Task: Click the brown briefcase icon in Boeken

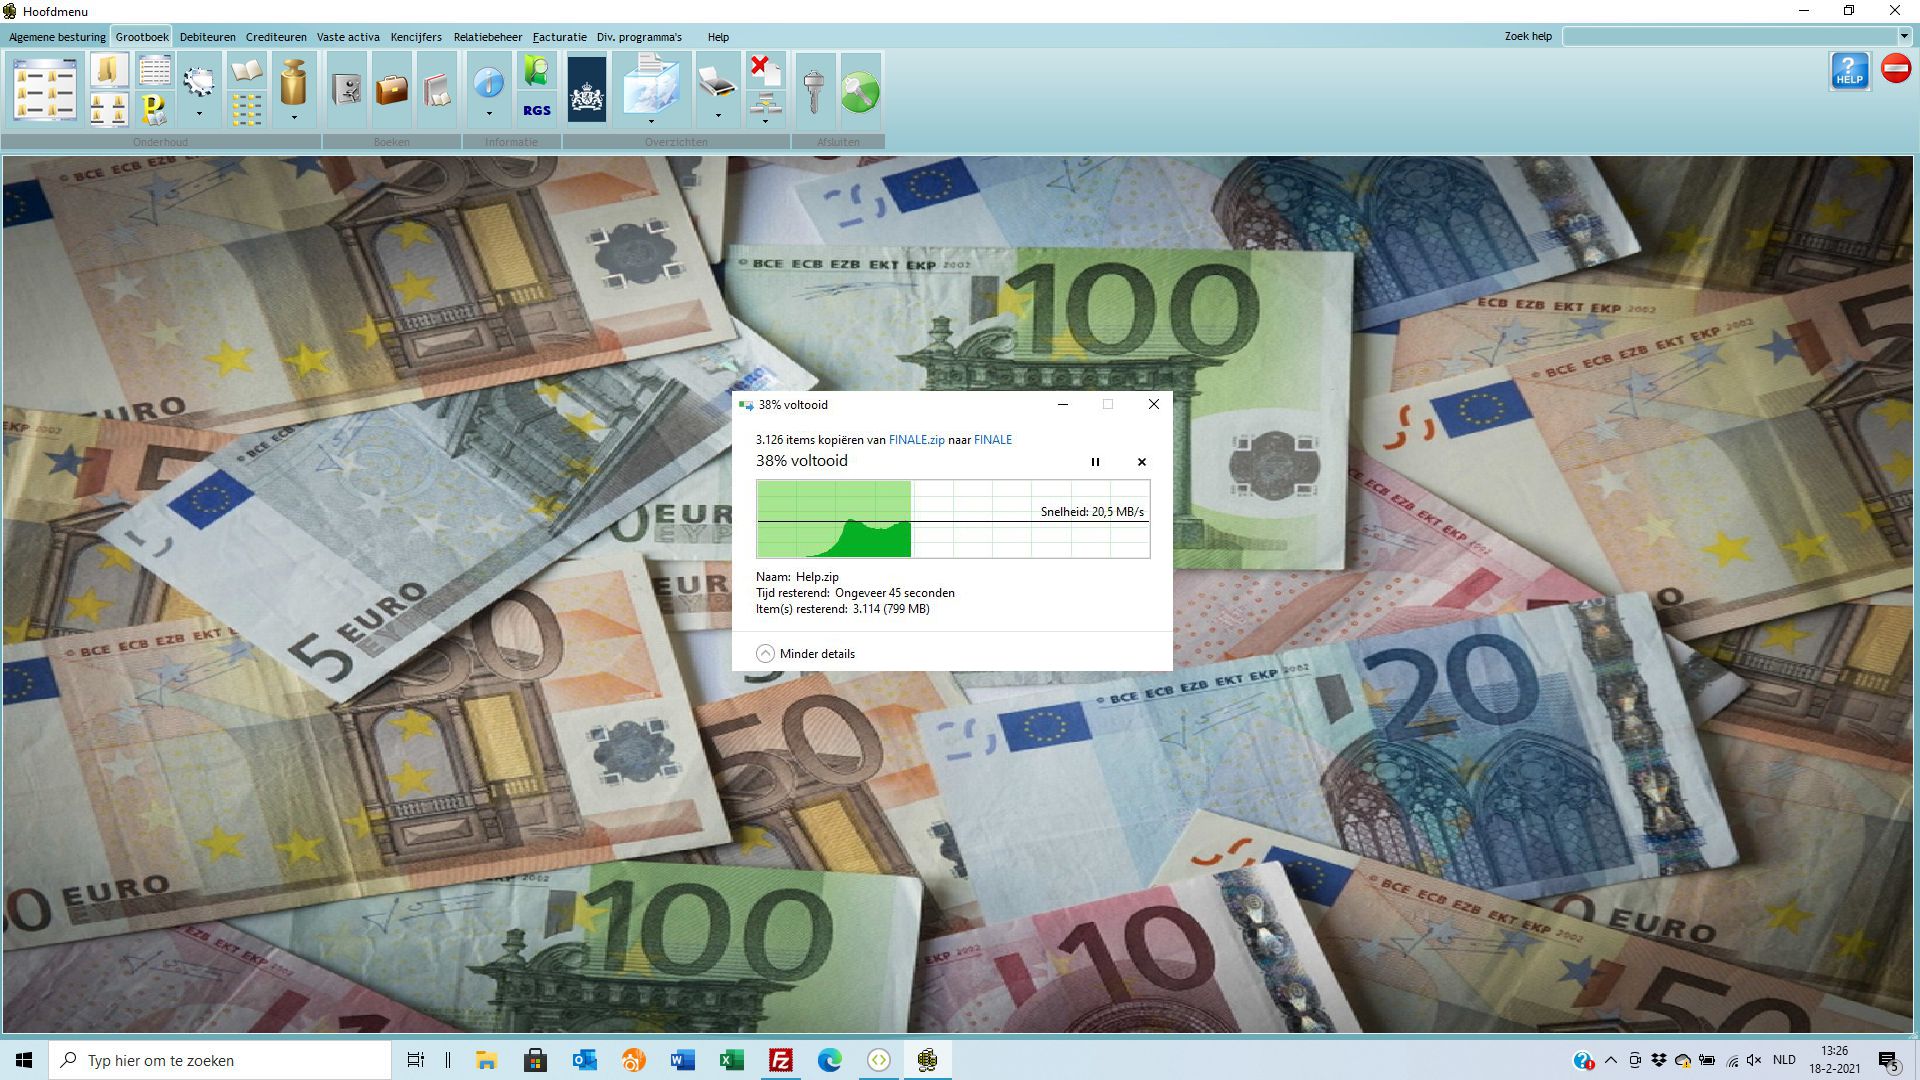Action: 392,89
